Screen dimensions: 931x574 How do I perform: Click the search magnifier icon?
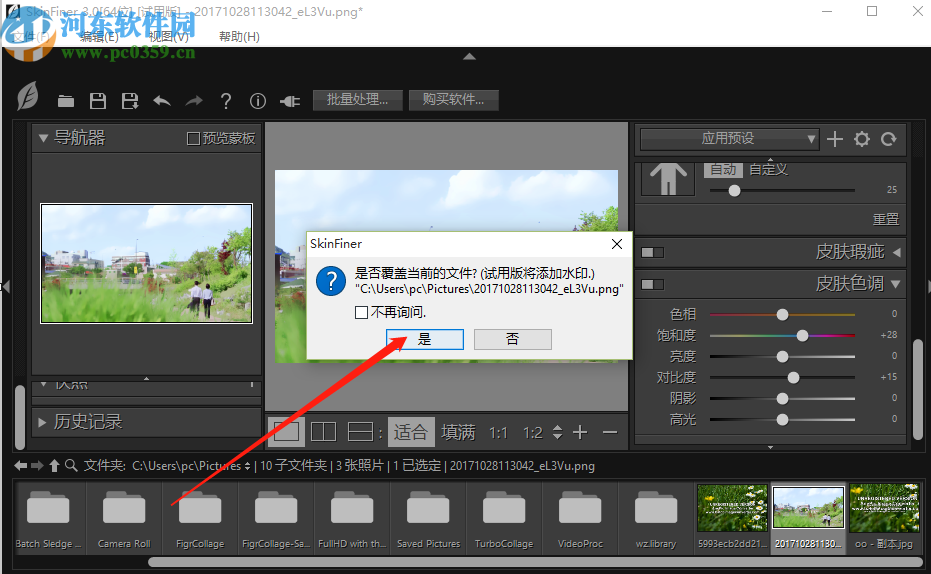pyautogui.click(x=71, y=465)
